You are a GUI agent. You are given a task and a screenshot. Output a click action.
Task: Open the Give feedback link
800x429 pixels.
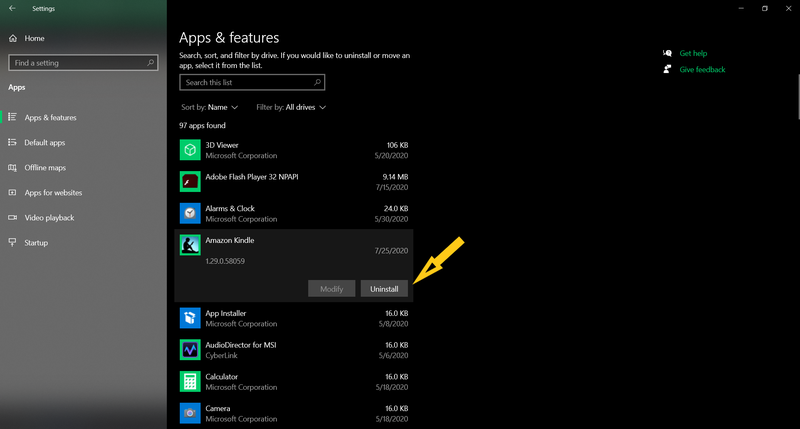pyautogui.click(x=702, y=70)
